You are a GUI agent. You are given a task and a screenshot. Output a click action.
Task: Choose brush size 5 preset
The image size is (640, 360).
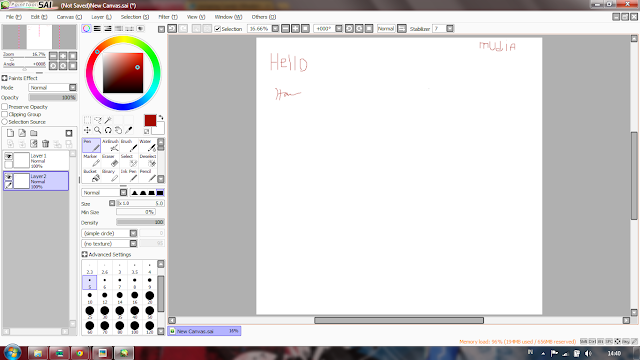tap(89, 282)
